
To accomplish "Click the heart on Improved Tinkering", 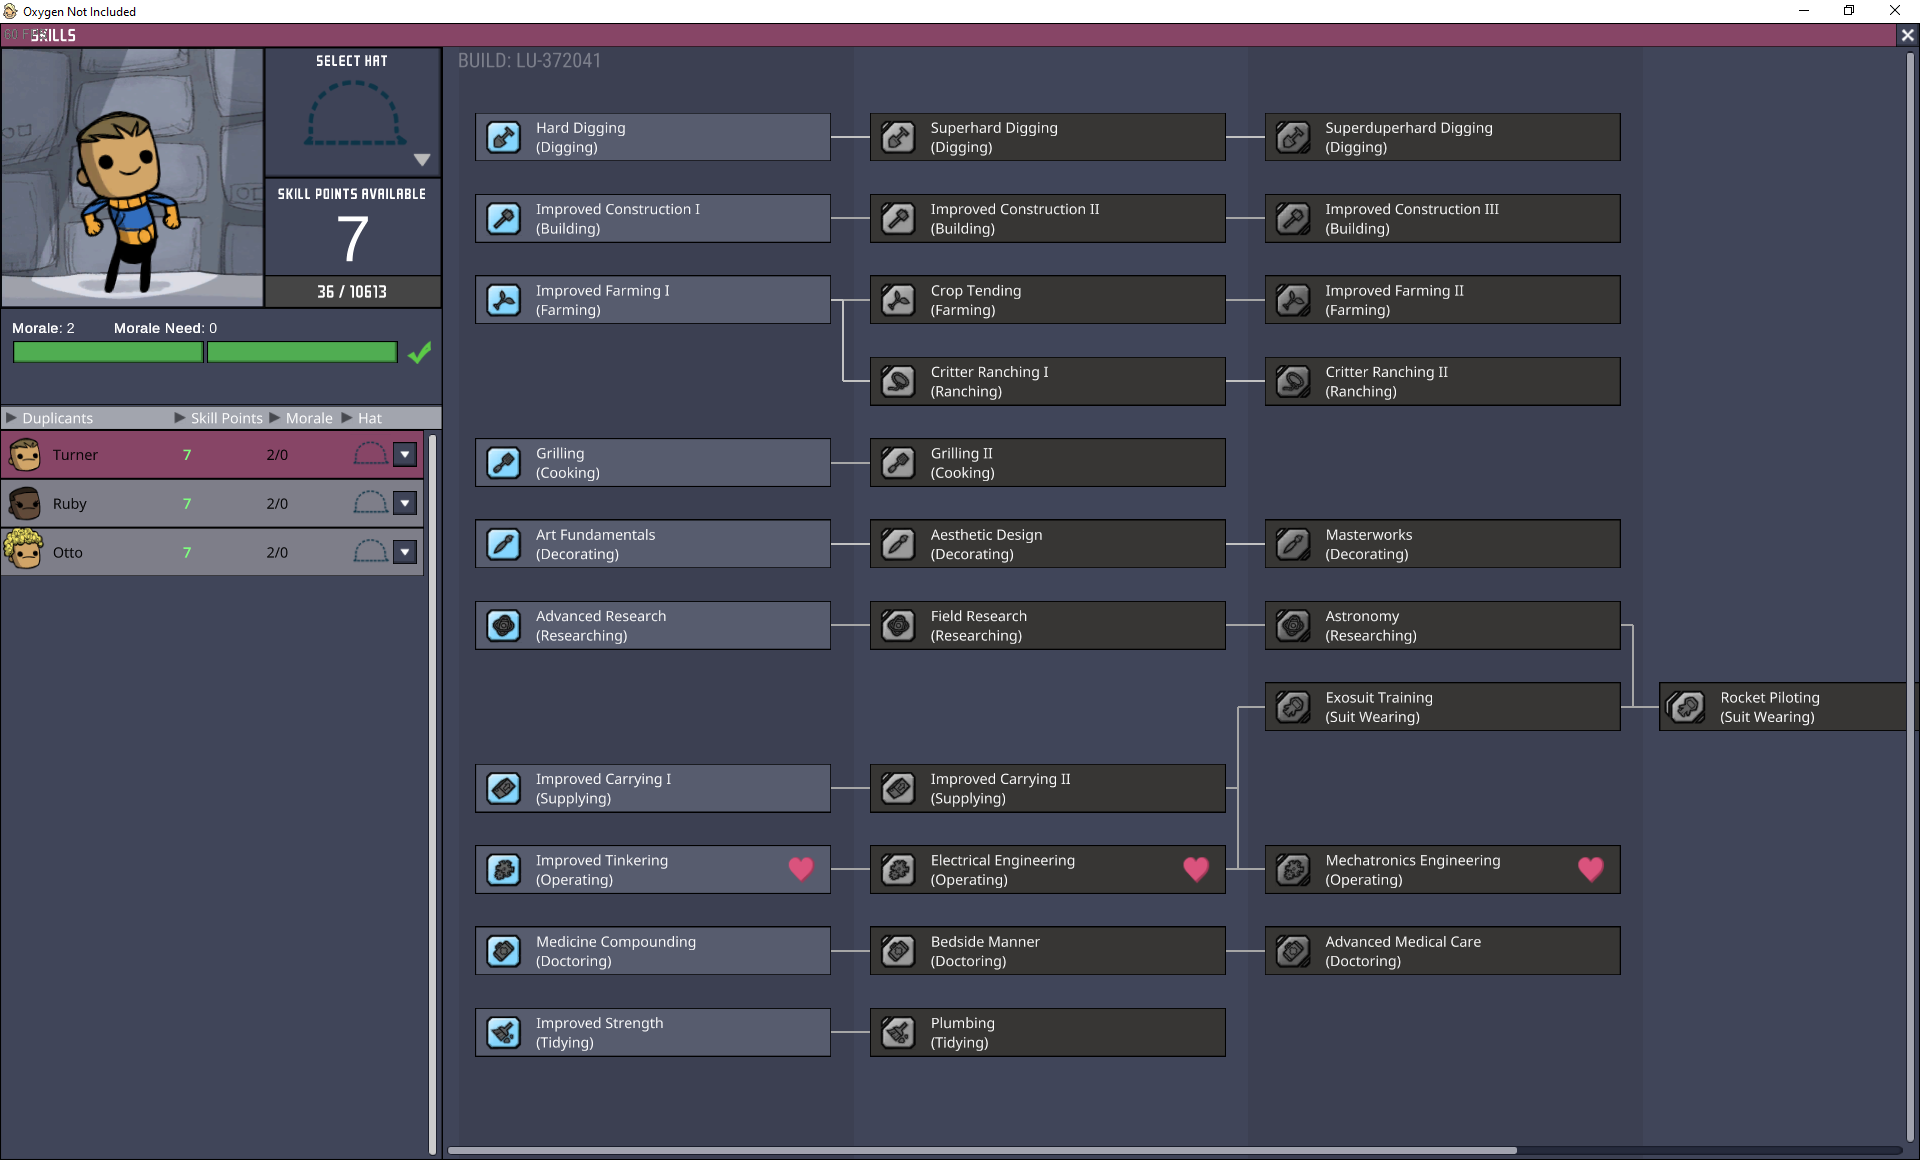I will click(x=801, y=869).
